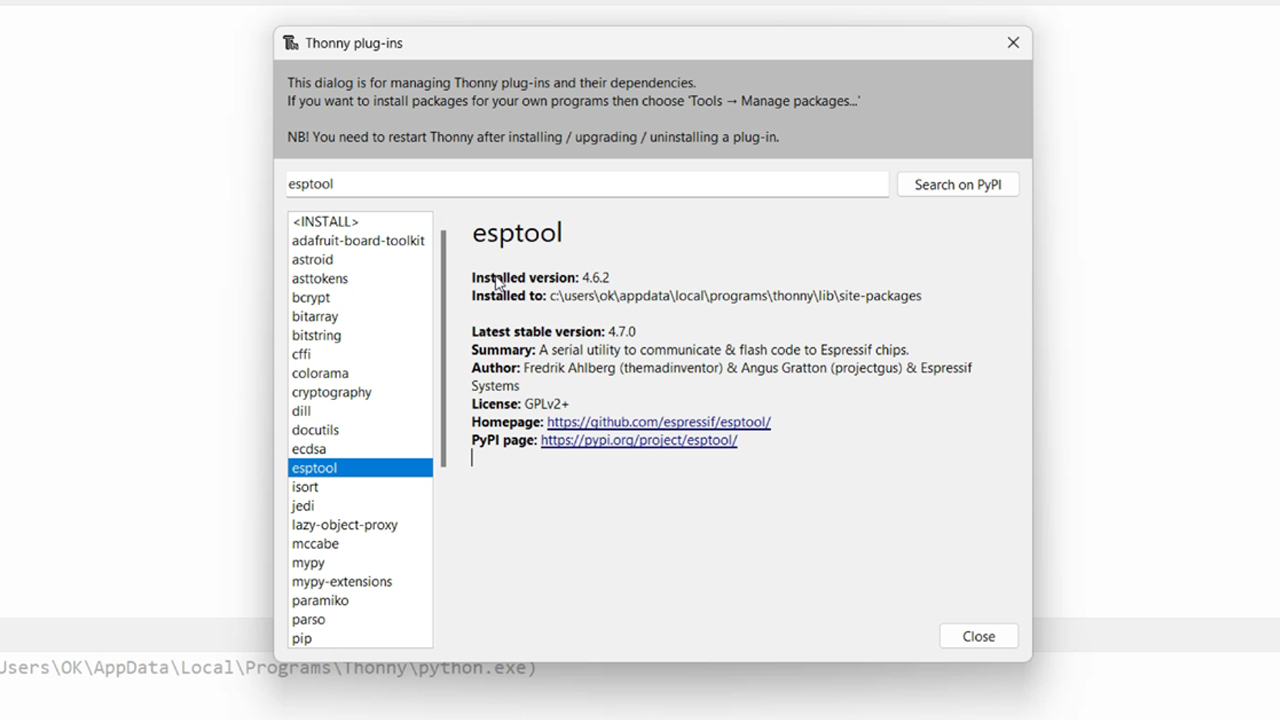This screenshot has width=1280, height=720.
Task: Click the GPLv2+ license text
Action: point(546,404)
